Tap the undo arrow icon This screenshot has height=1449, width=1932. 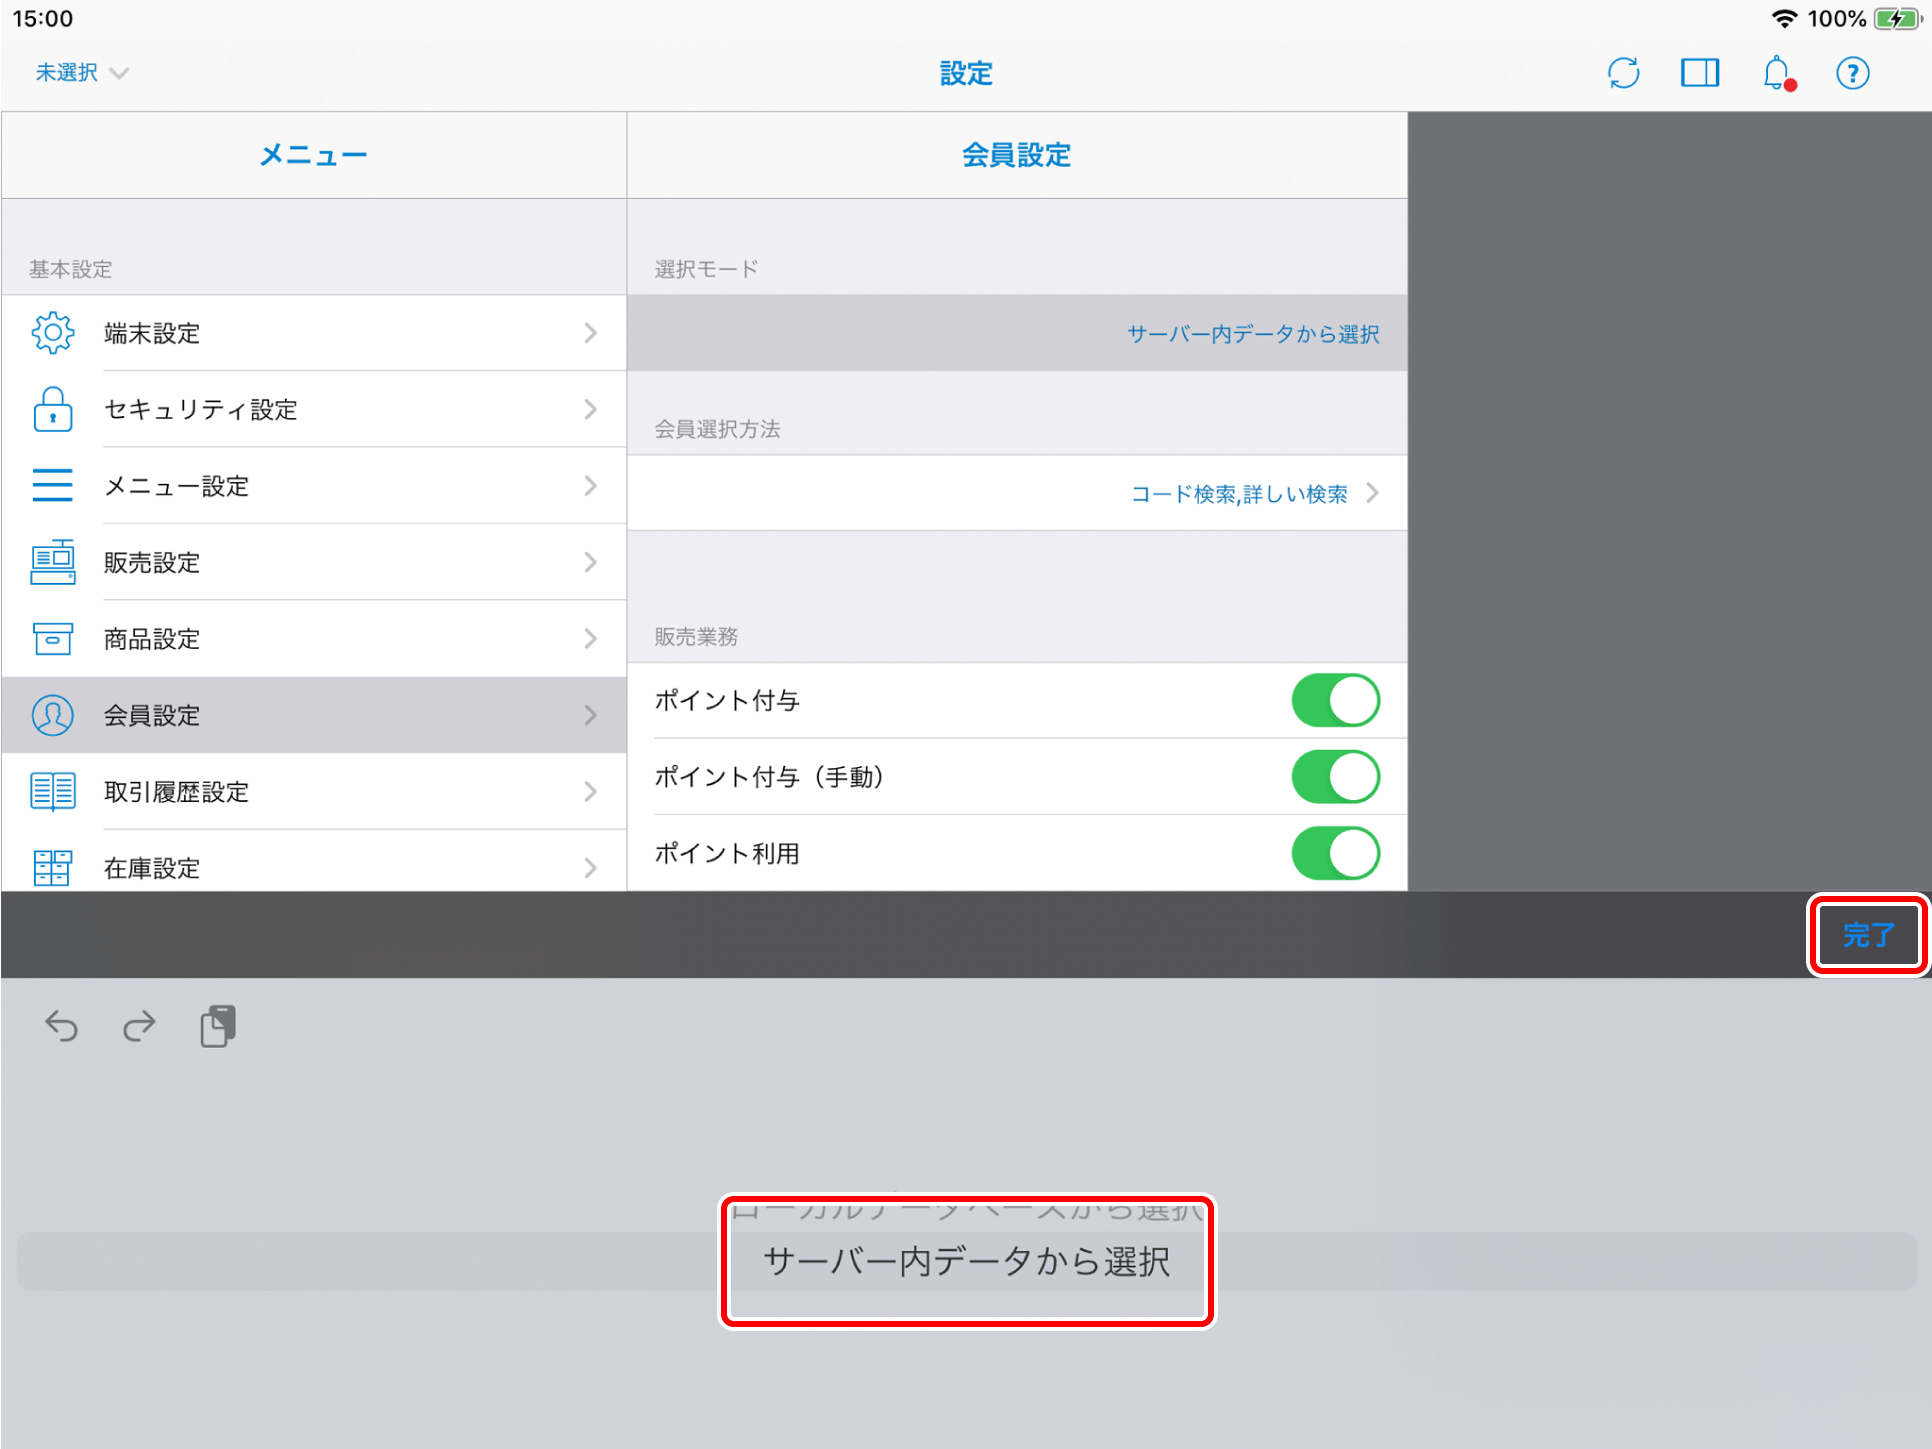coord(62,1026)
